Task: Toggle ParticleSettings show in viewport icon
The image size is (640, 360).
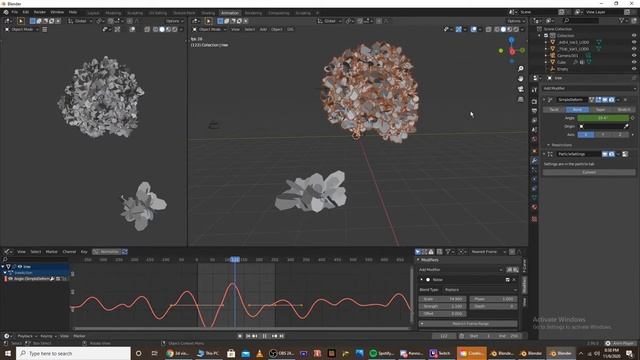Action: (605, 154)
